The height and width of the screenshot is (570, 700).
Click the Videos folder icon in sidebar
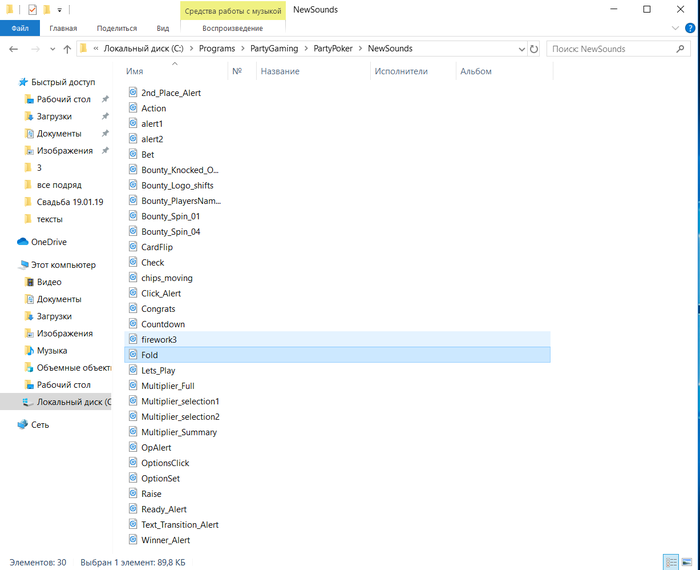[29, 282]
